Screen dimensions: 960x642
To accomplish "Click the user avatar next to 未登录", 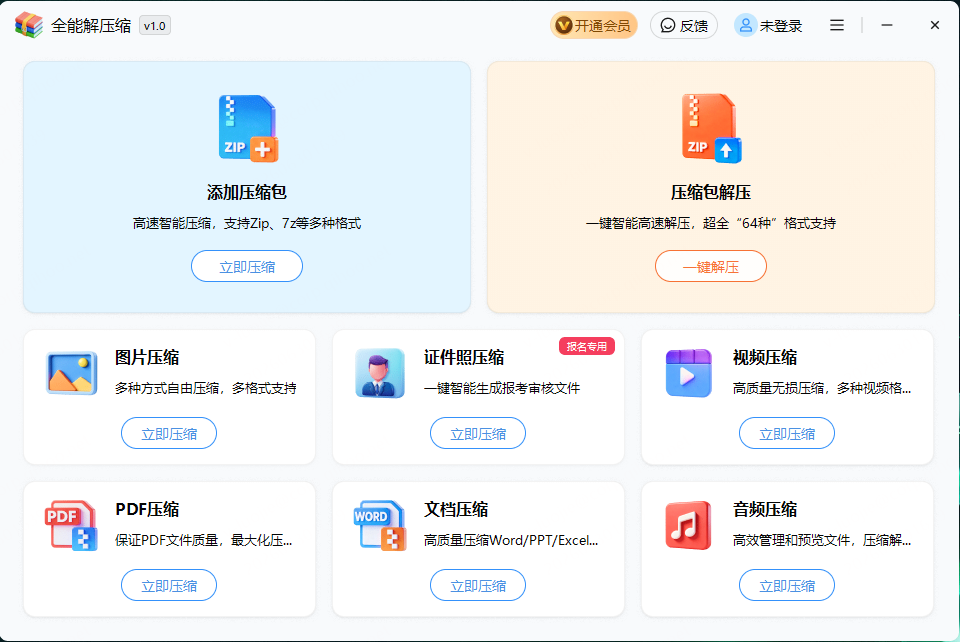I will tap(746, 25).
